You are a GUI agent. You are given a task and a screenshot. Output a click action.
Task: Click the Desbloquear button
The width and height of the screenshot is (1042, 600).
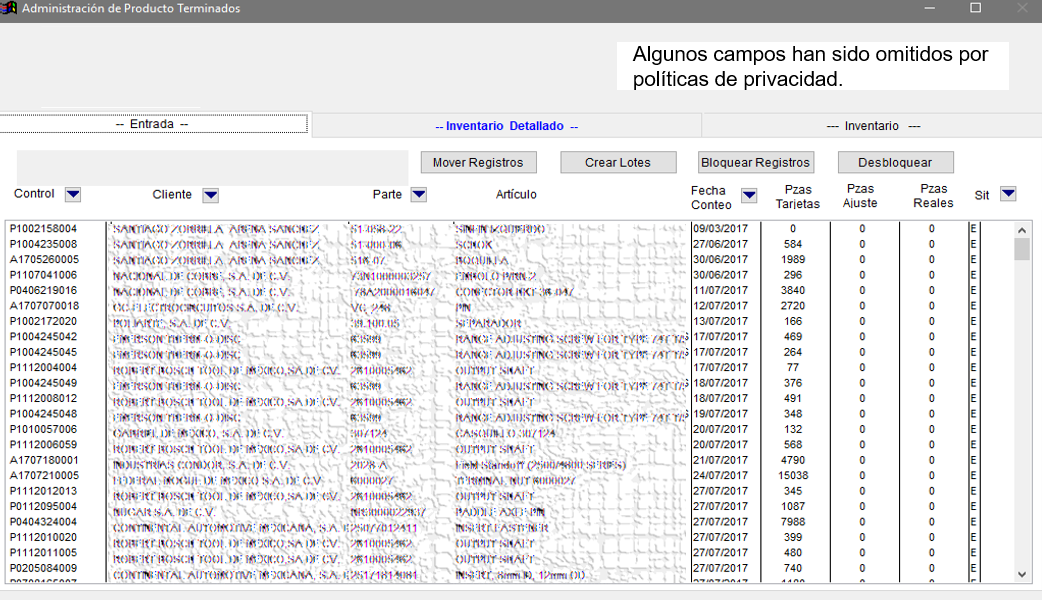pos(895,162)
